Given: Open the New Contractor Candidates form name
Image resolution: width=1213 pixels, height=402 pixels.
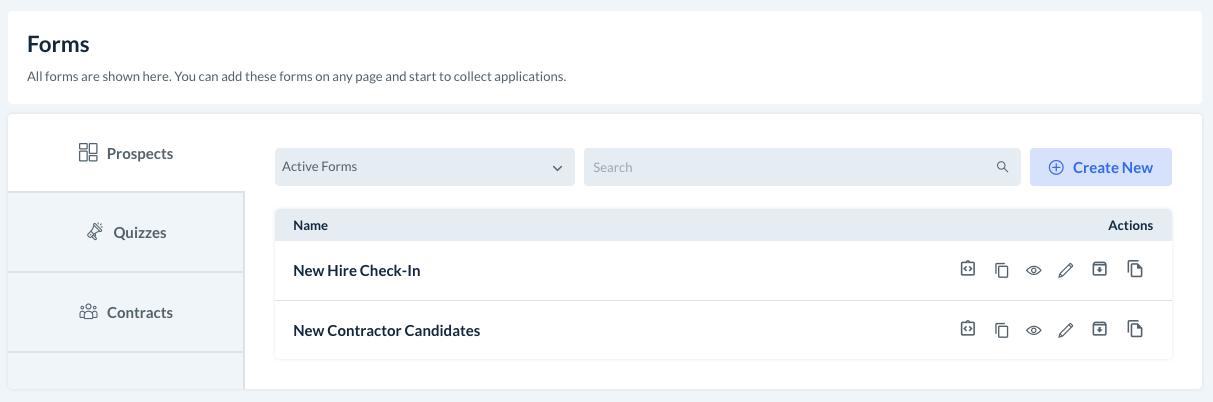Looking at the screenshot, I should pos(386,330).
